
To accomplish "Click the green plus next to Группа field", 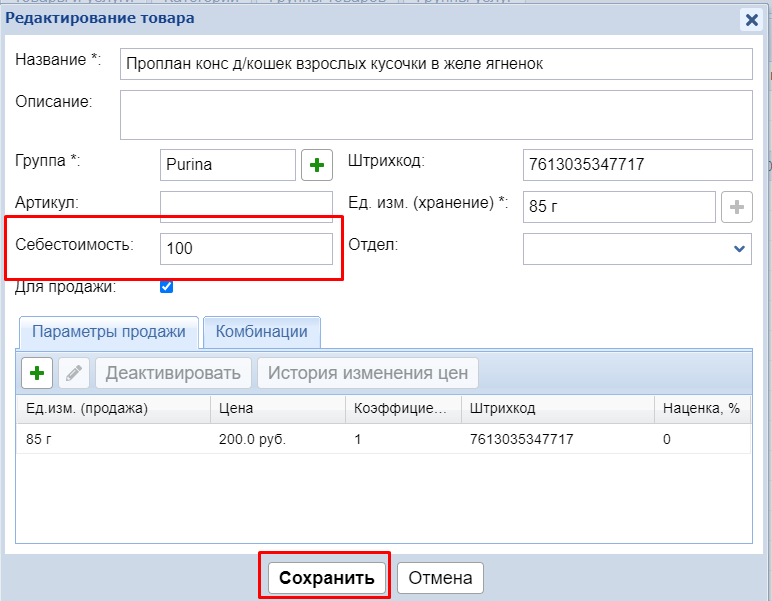I will (317, 165).
